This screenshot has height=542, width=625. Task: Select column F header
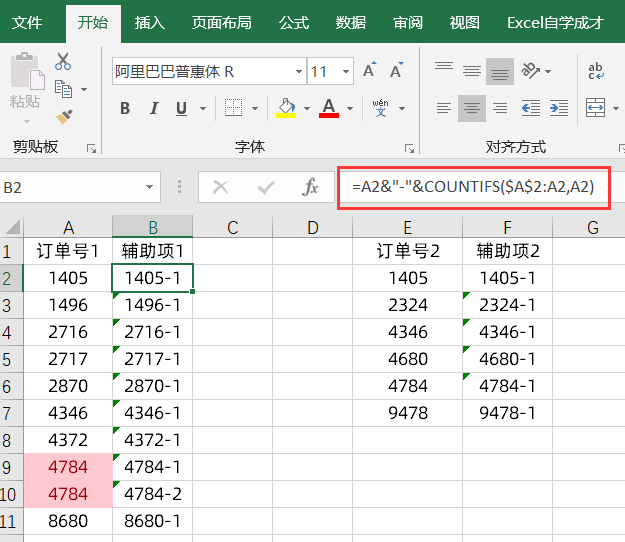[x=507, y=228]
